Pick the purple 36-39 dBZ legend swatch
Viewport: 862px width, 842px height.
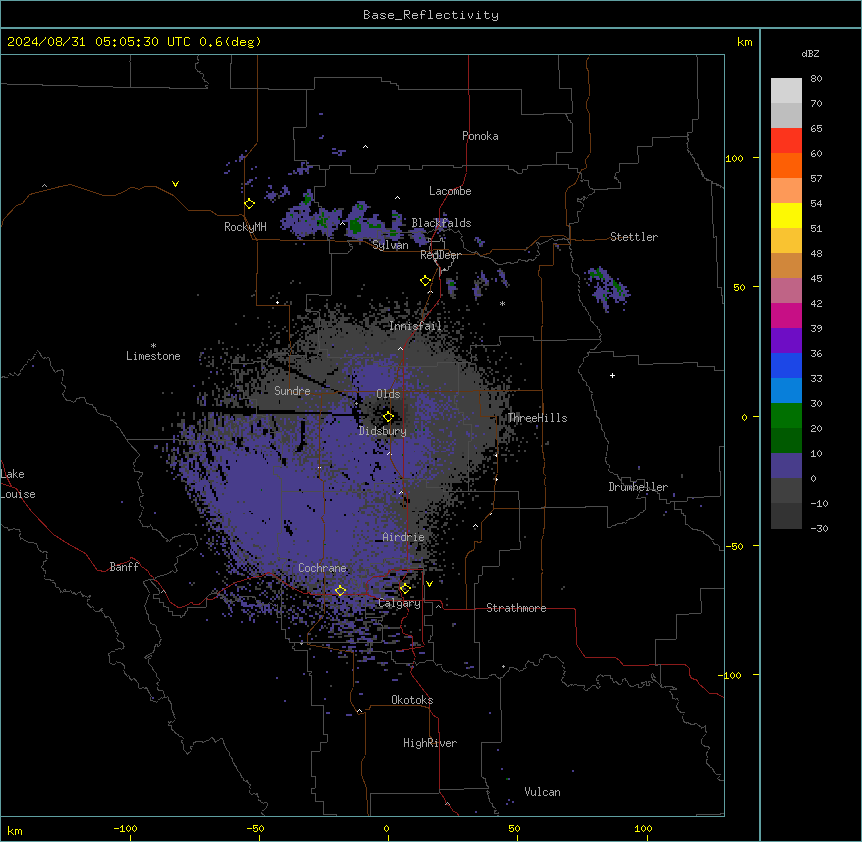point(786,341)
